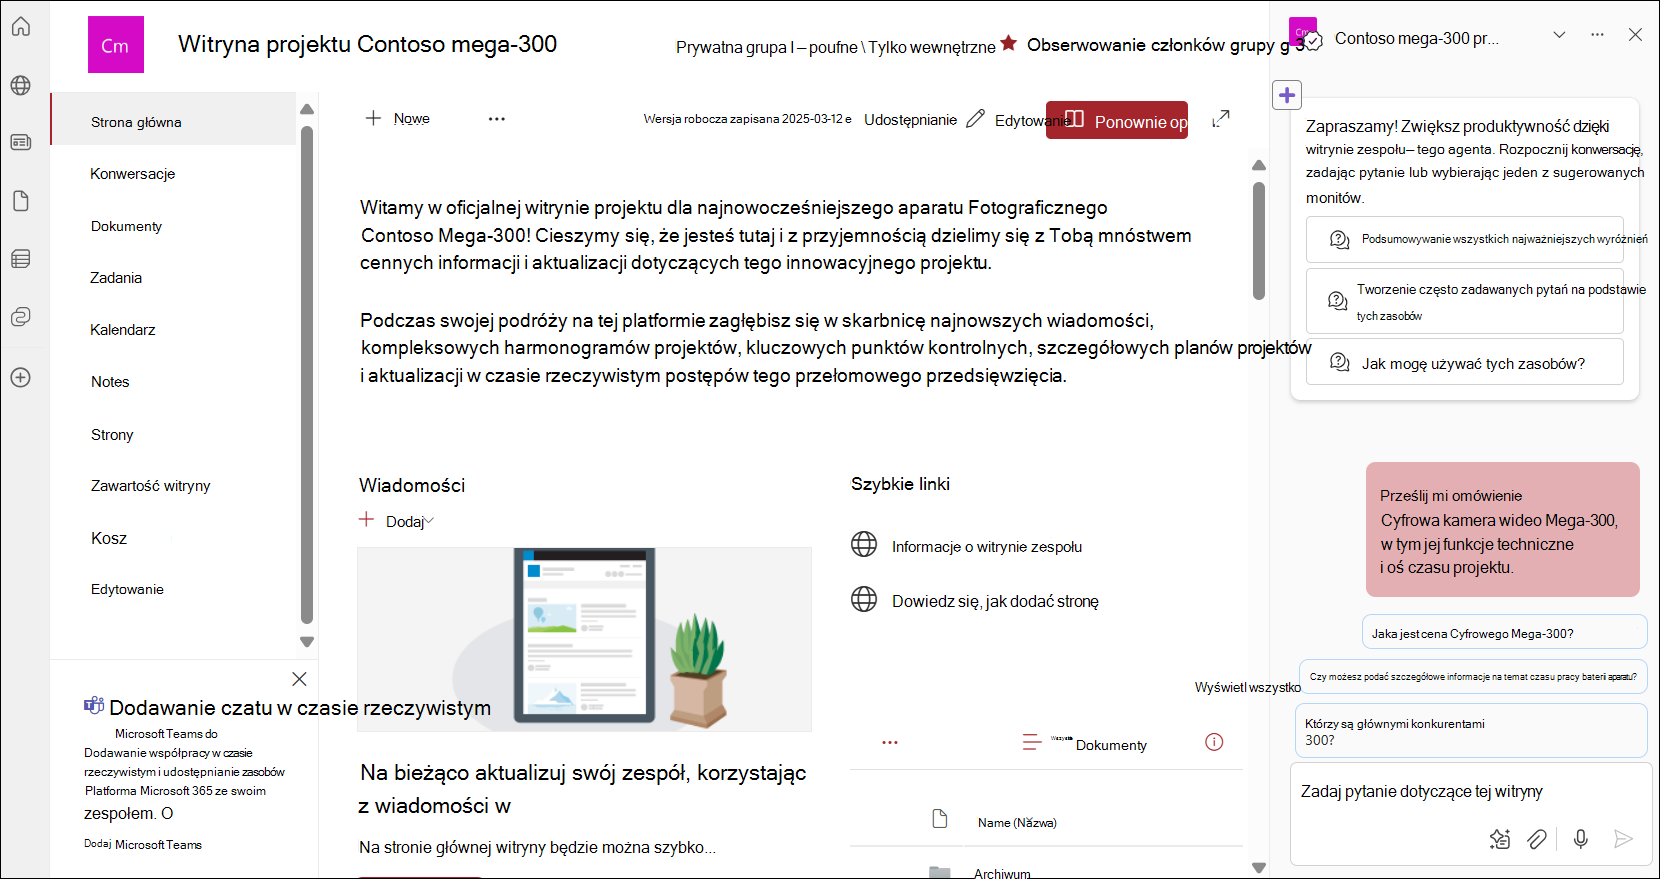Open the My lists icon in app bar
Screen dimensions: 1660x879
[x=21, y=259]
